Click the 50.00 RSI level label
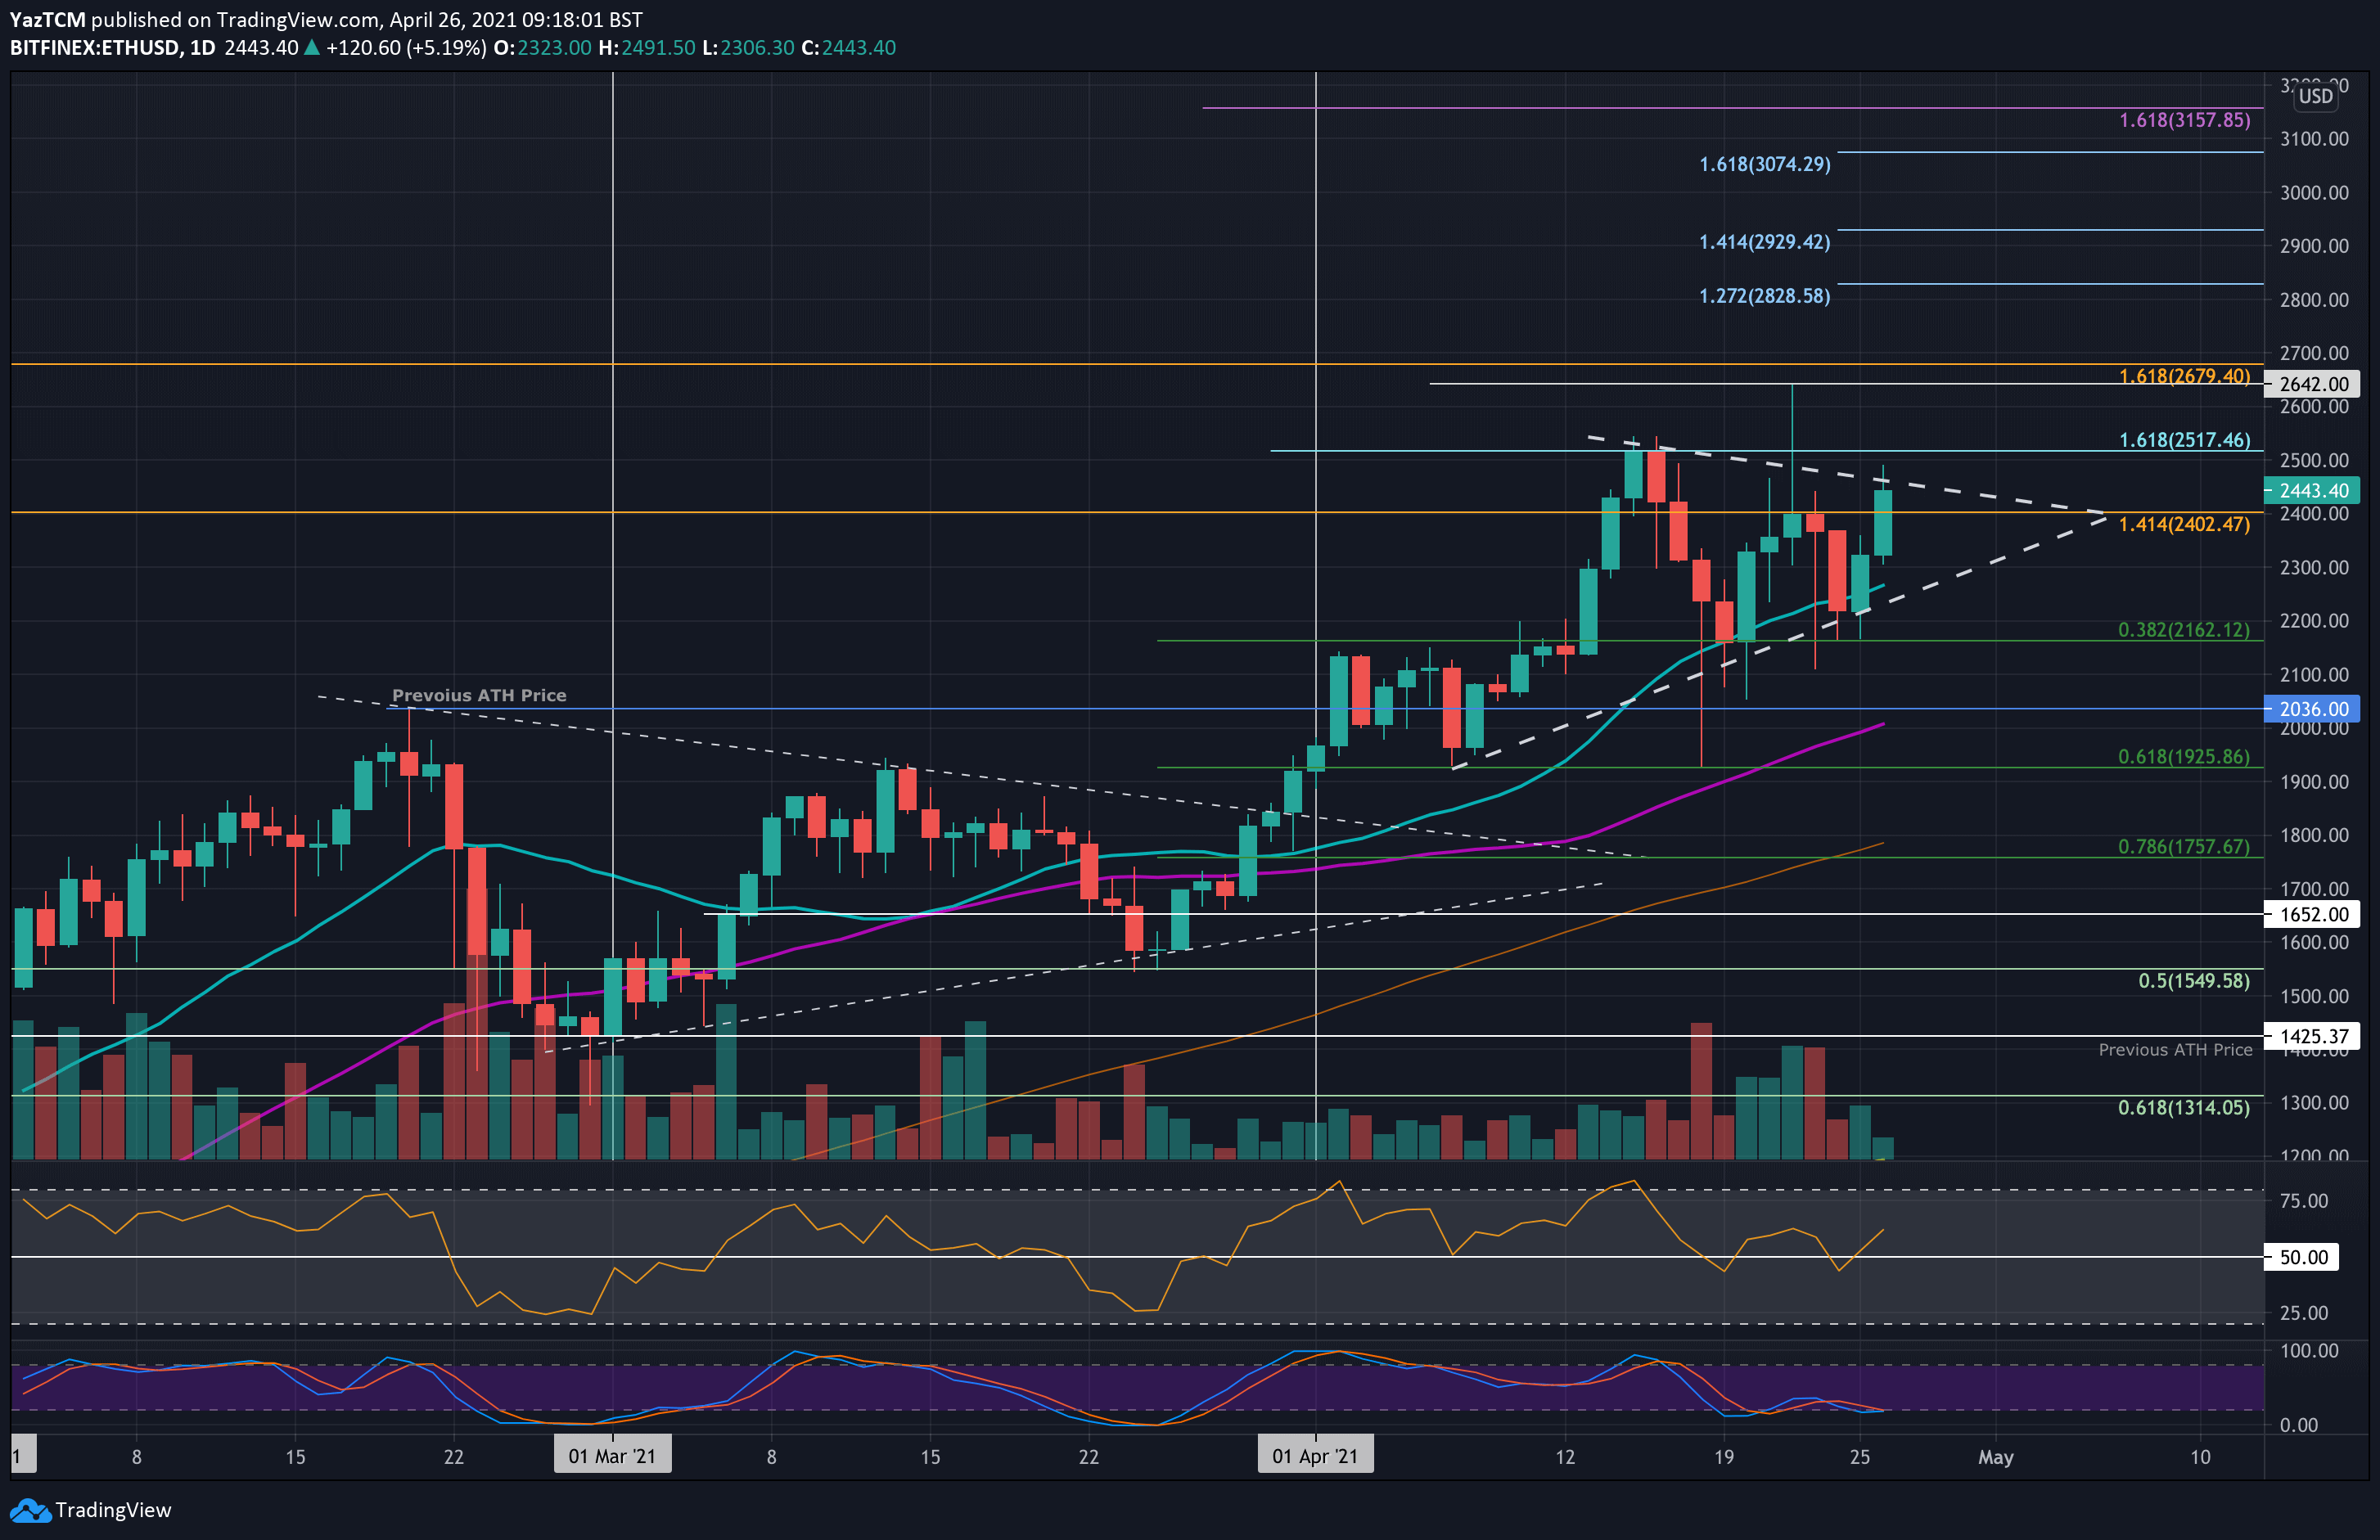Screen dimensions: 2380x1540 click(2302, 1257)
